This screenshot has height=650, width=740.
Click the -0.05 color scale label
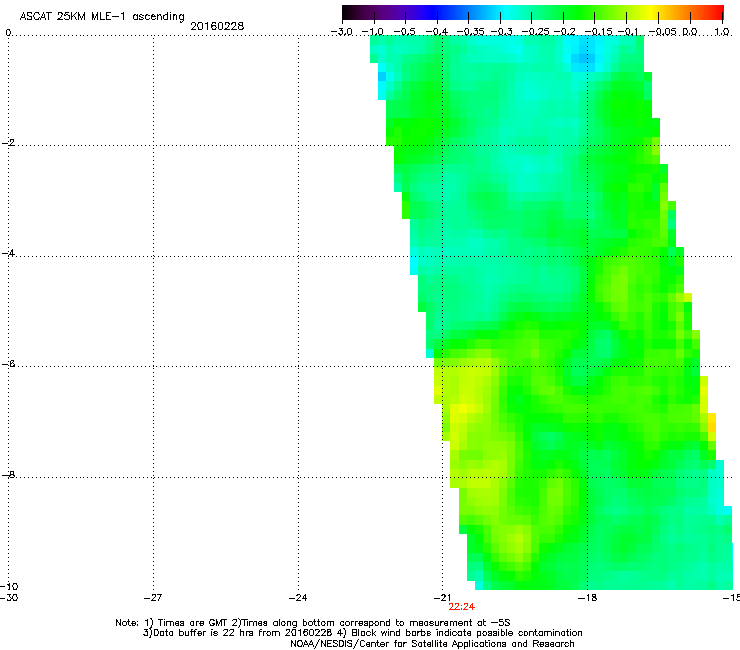click(663, 32)
